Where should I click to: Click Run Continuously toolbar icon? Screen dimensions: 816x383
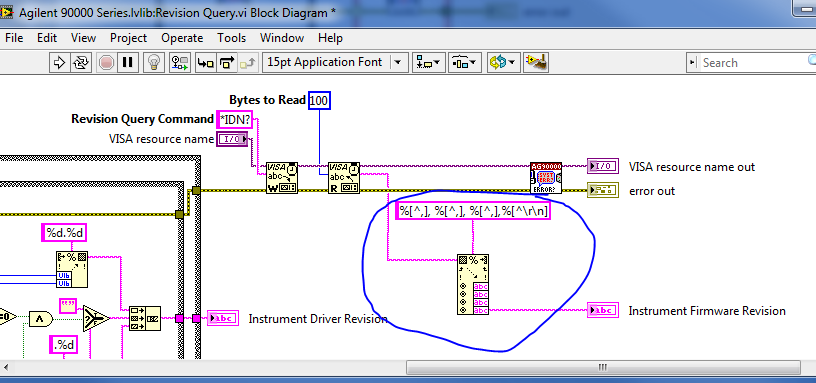point(81,62)
